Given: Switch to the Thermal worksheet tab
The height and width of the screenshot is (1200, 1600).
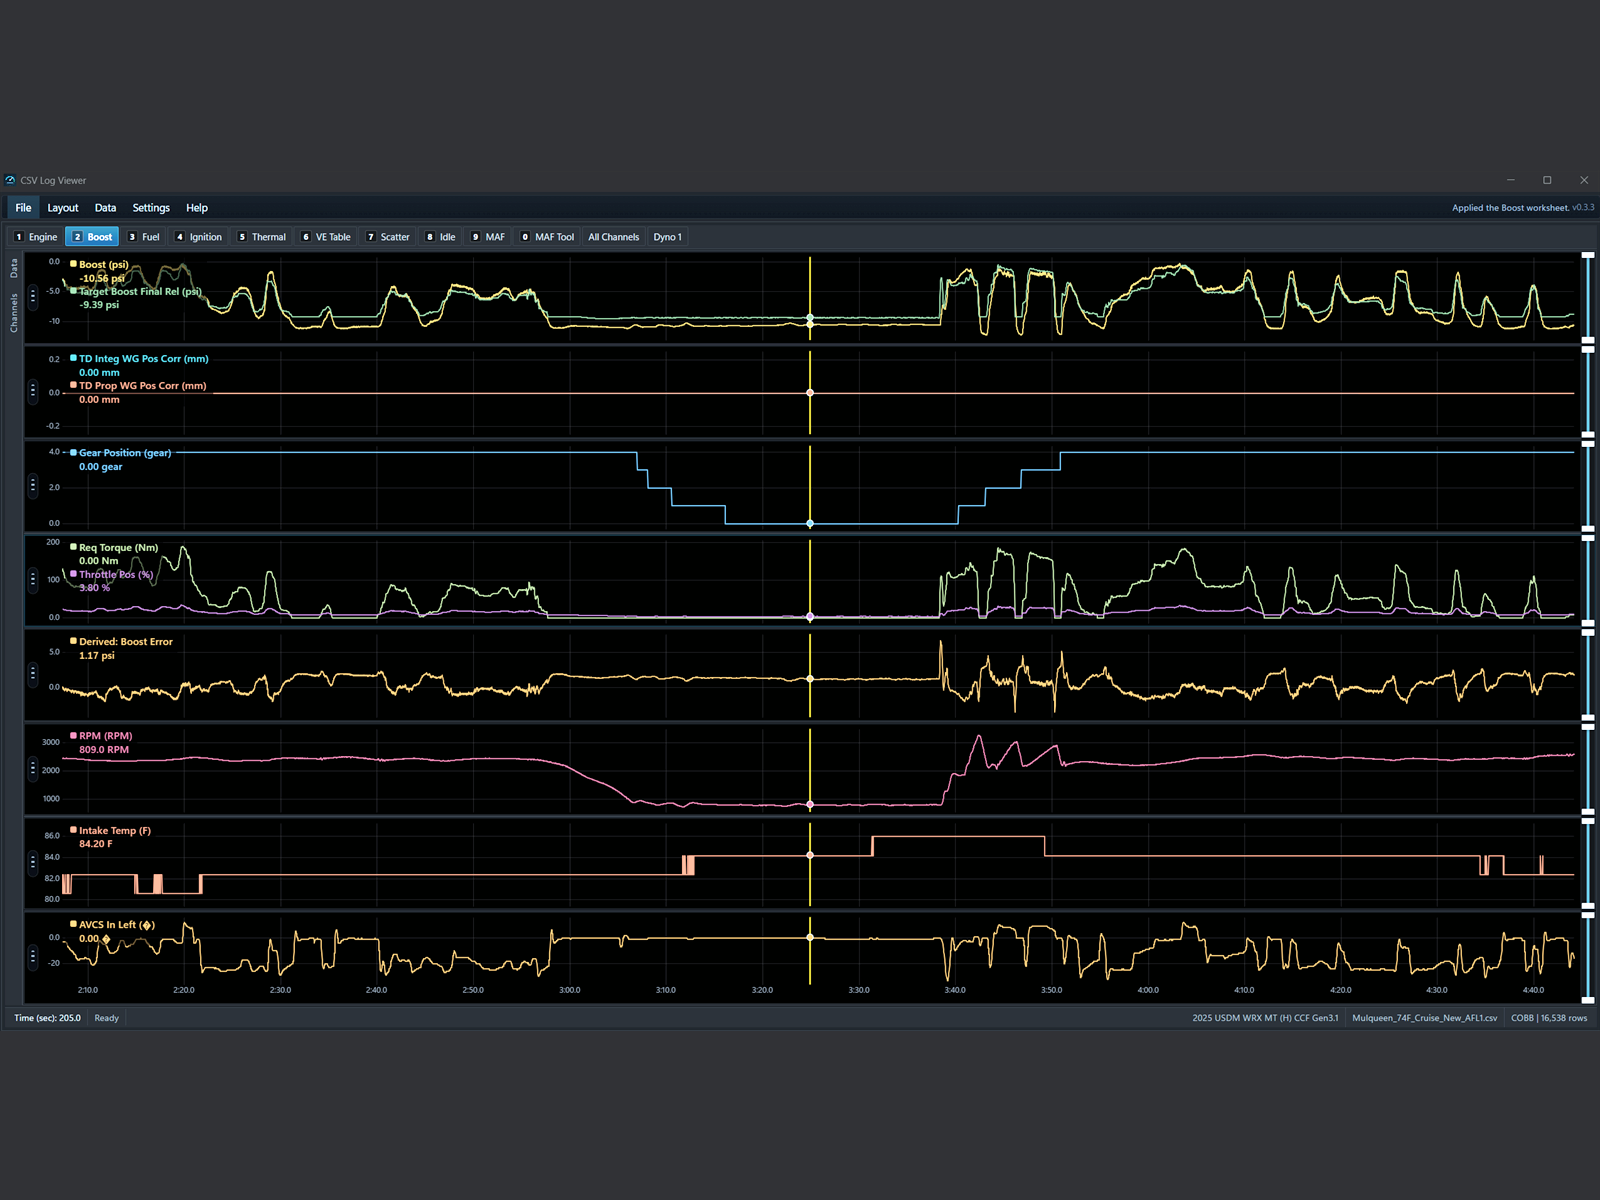Looking at the screenshot, I should (262, 237).
